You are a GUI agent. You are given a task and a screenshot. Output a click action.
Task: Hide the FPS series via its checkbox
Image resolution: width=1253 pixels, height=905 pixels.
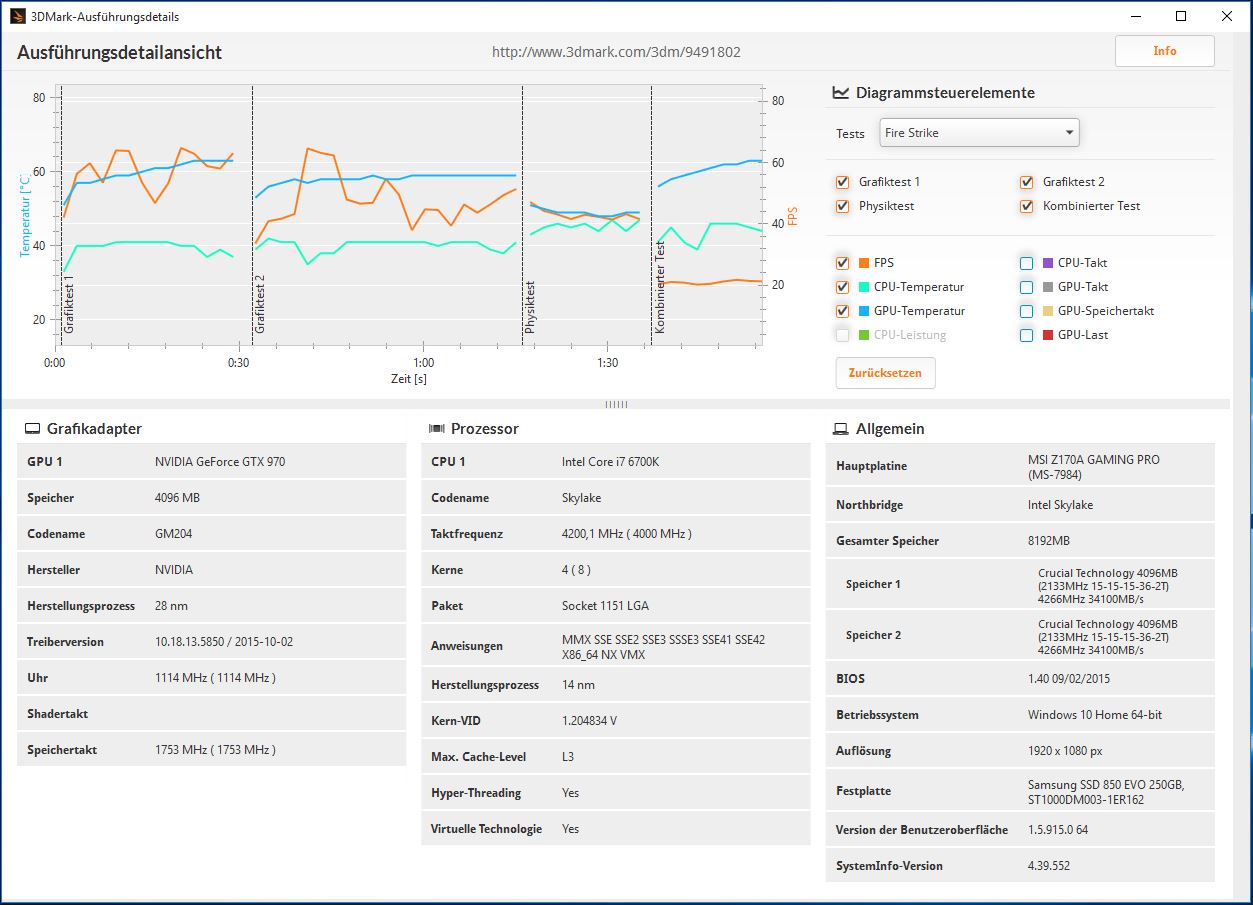coord(842,263)
